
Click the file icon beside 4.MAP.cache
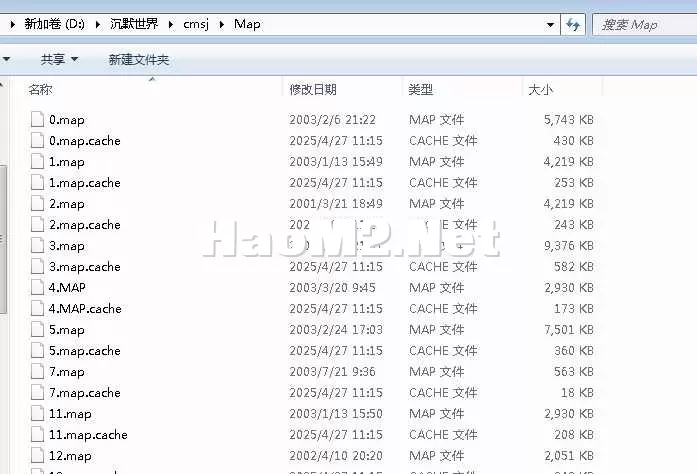(37, 309)
